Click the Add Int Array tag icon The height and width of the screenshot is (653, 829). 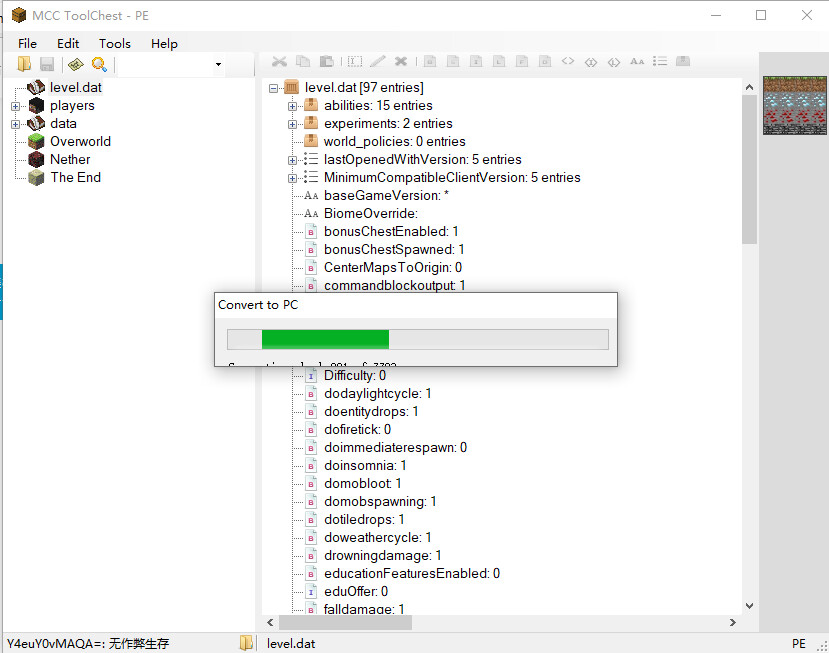click(x=591, y=62)
